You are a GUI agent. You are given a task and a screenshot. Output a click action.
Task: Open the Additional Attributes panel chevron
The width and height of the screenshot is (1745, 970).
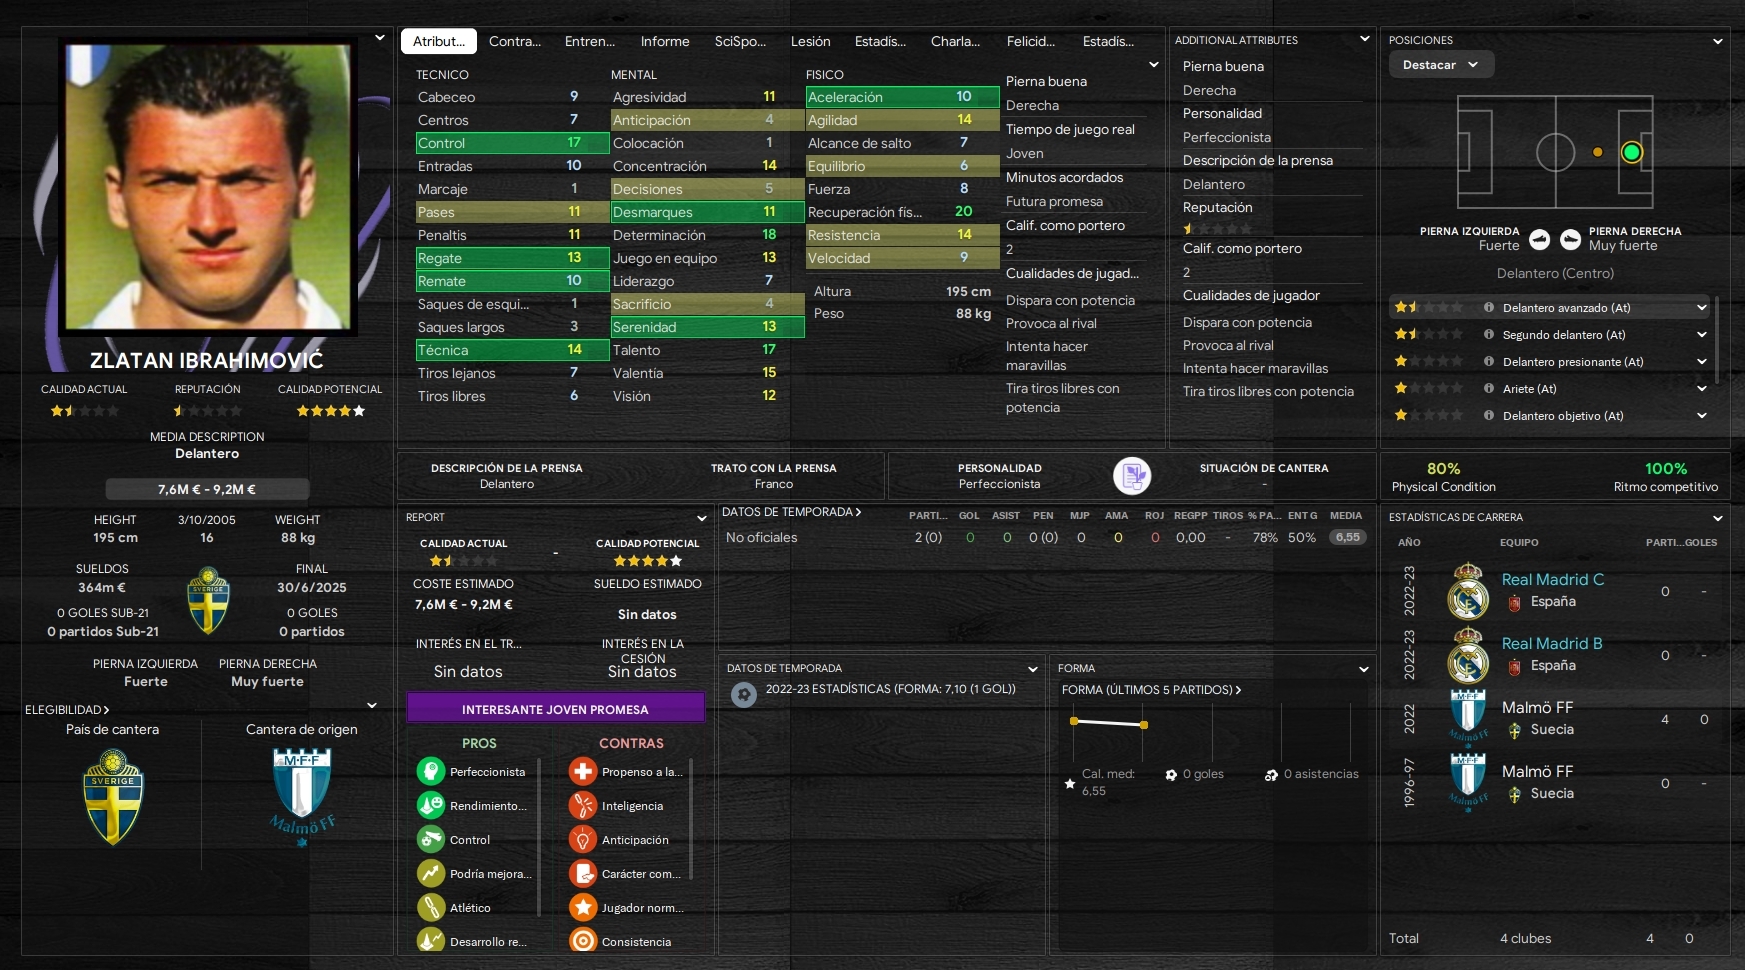(1364, 39)
